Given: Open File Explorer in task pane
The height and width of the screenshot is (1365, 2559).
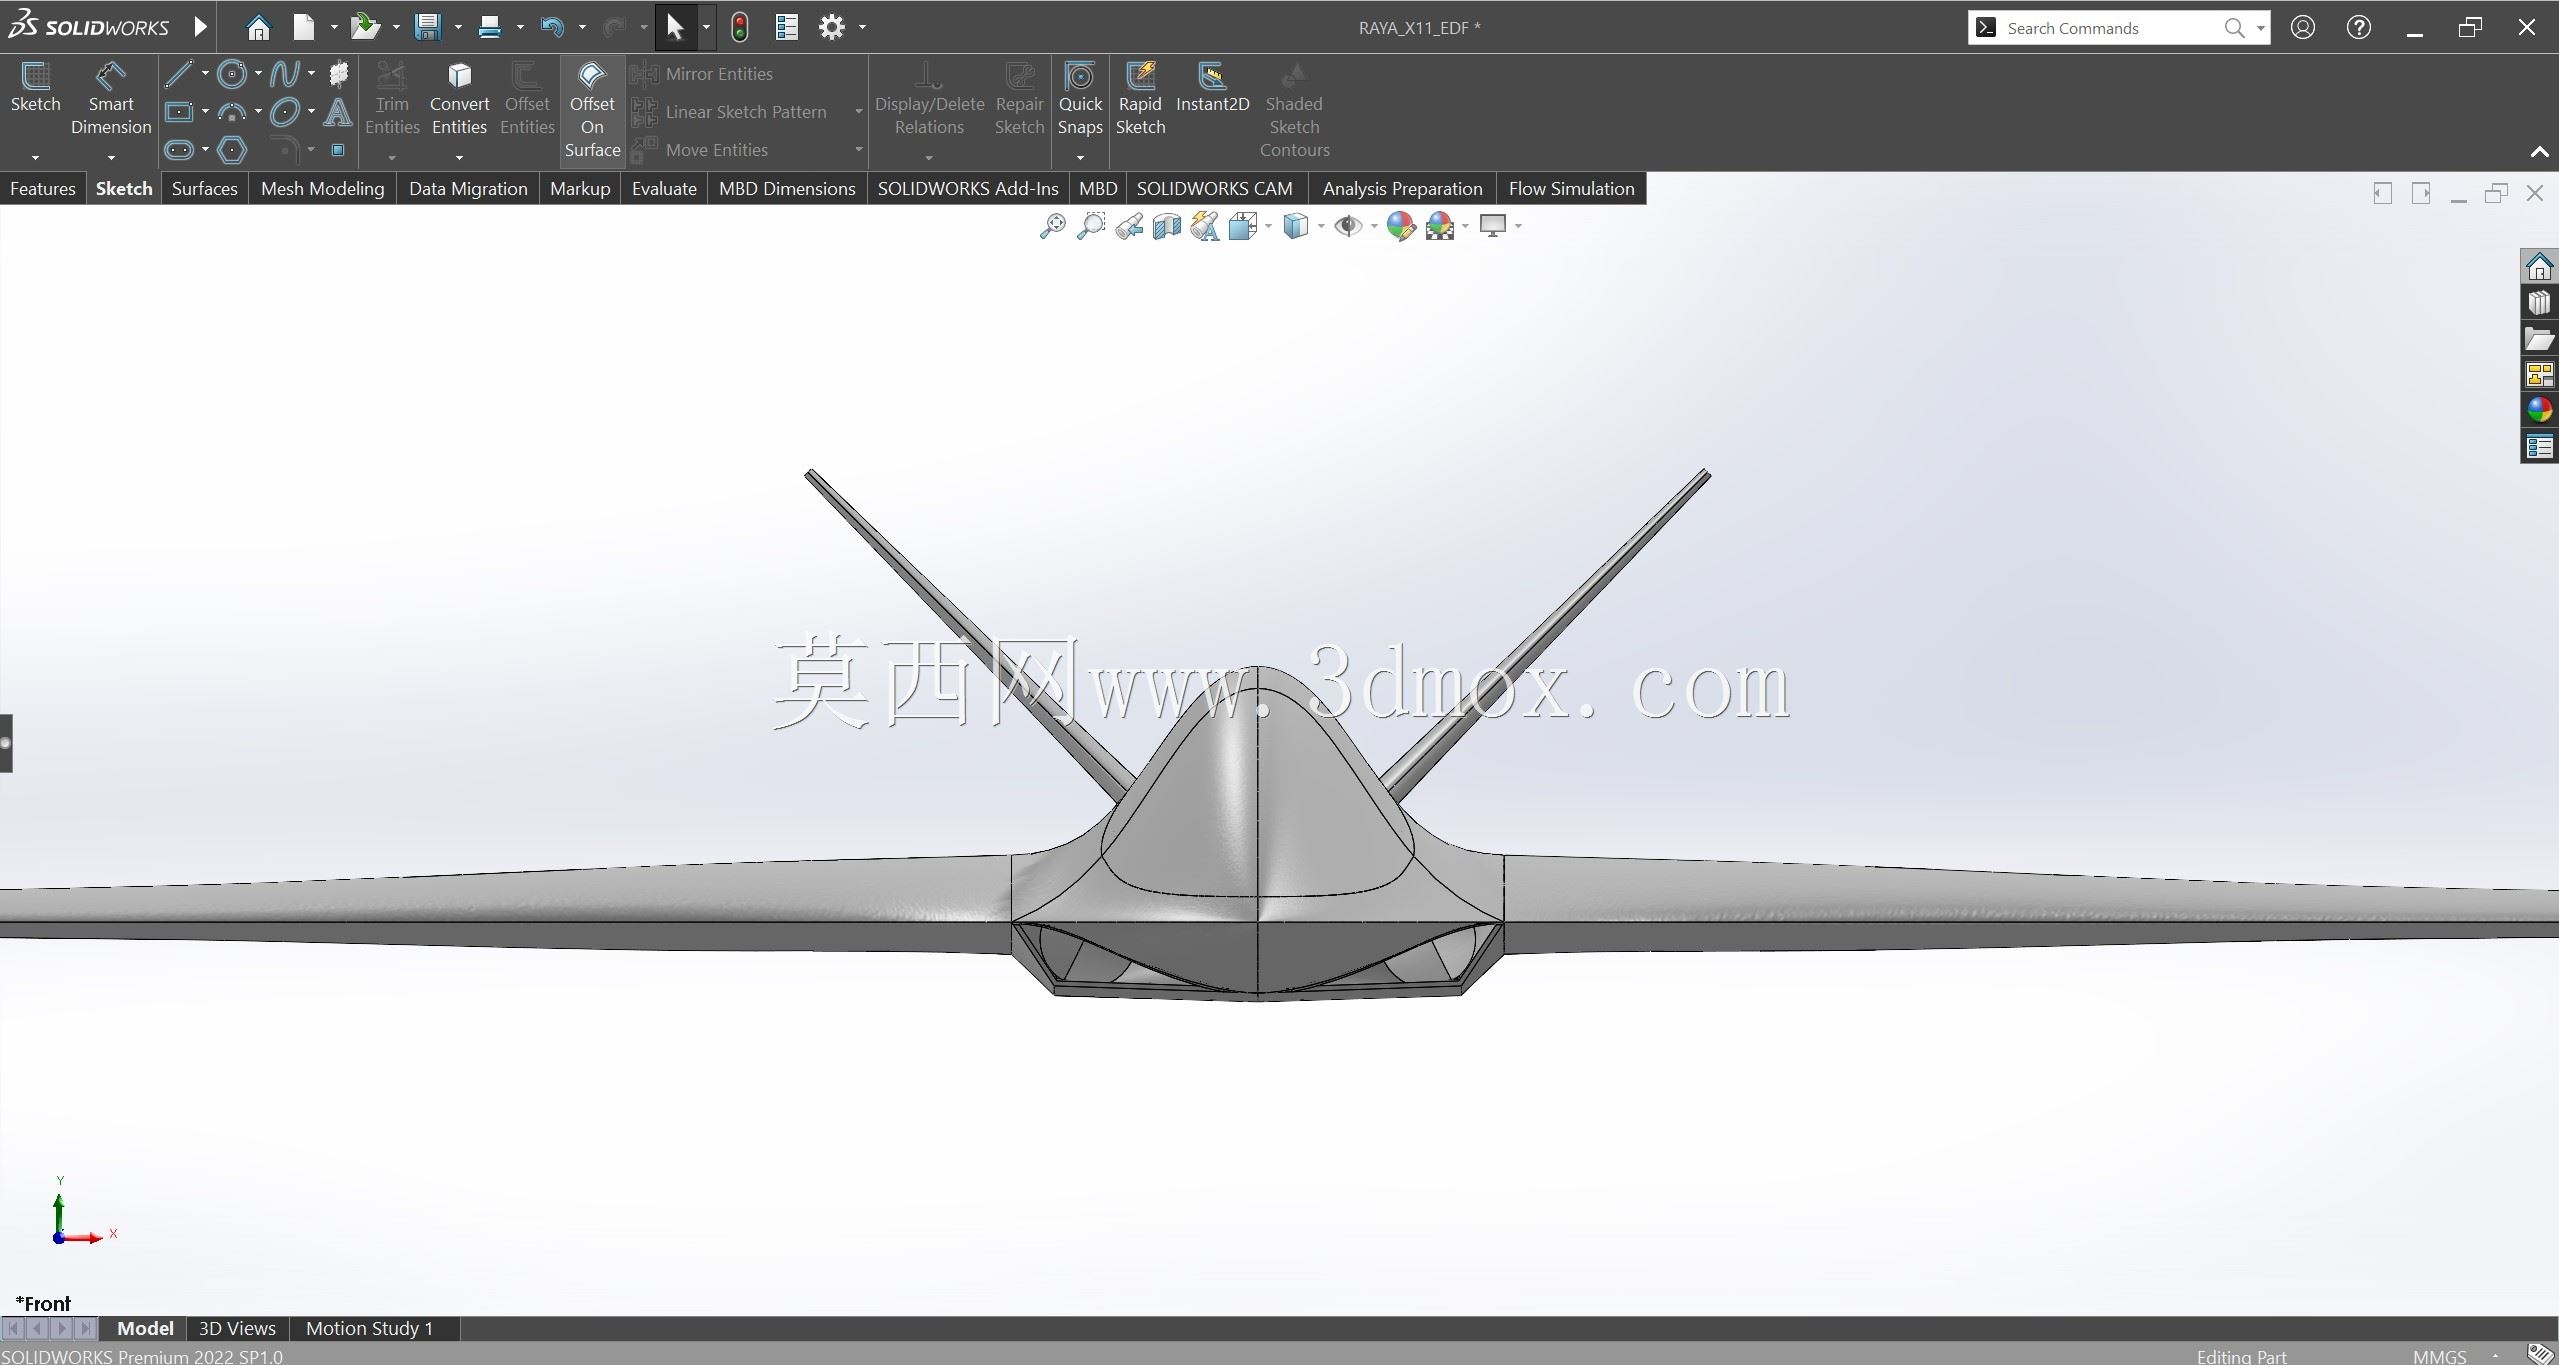Looking at the screenshot, I should coord(2539,339).
